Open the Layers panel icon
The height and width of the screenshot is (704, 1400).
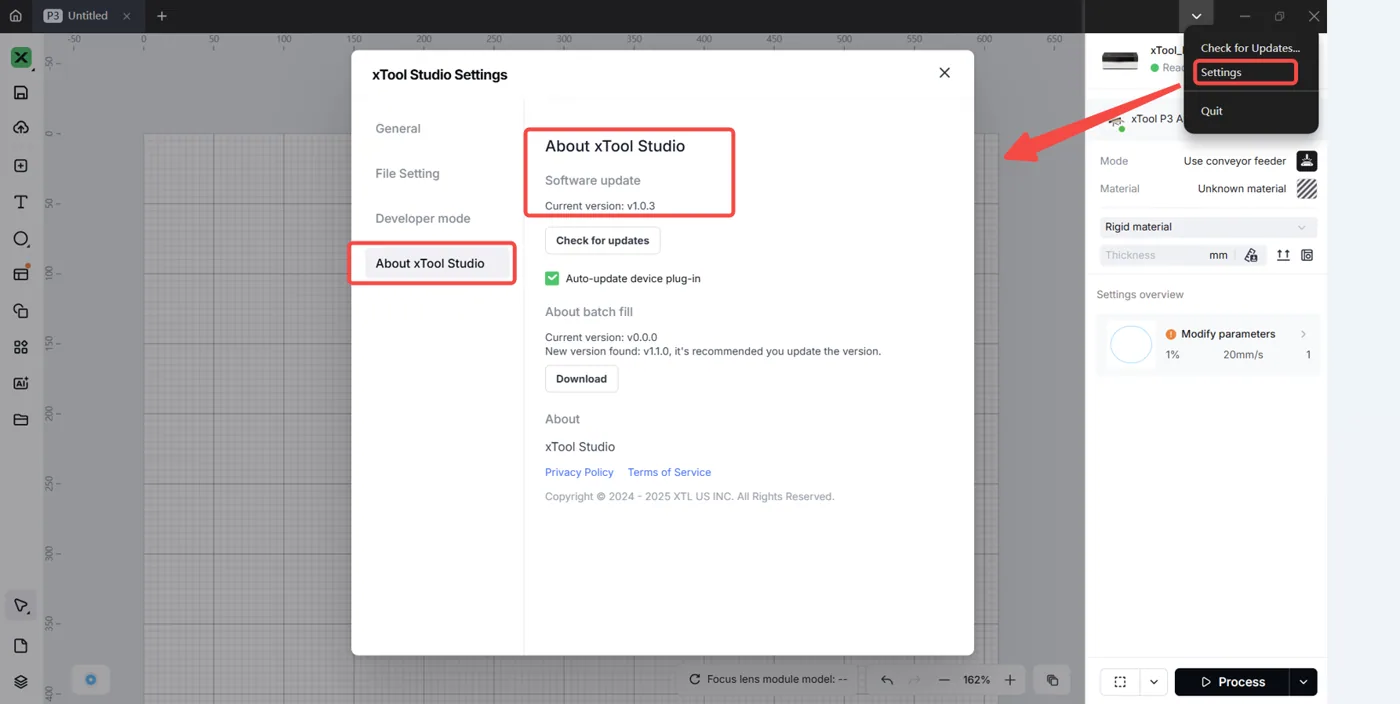(21, 682)
